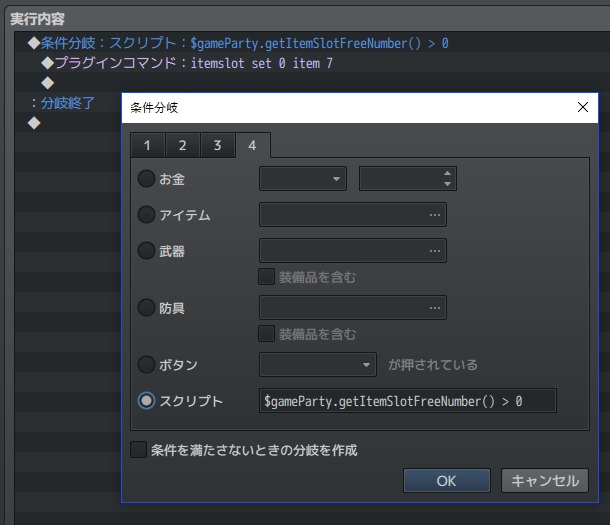Select tab 4 in 条件分岐 dialog
610x525 pixels.
253,145
